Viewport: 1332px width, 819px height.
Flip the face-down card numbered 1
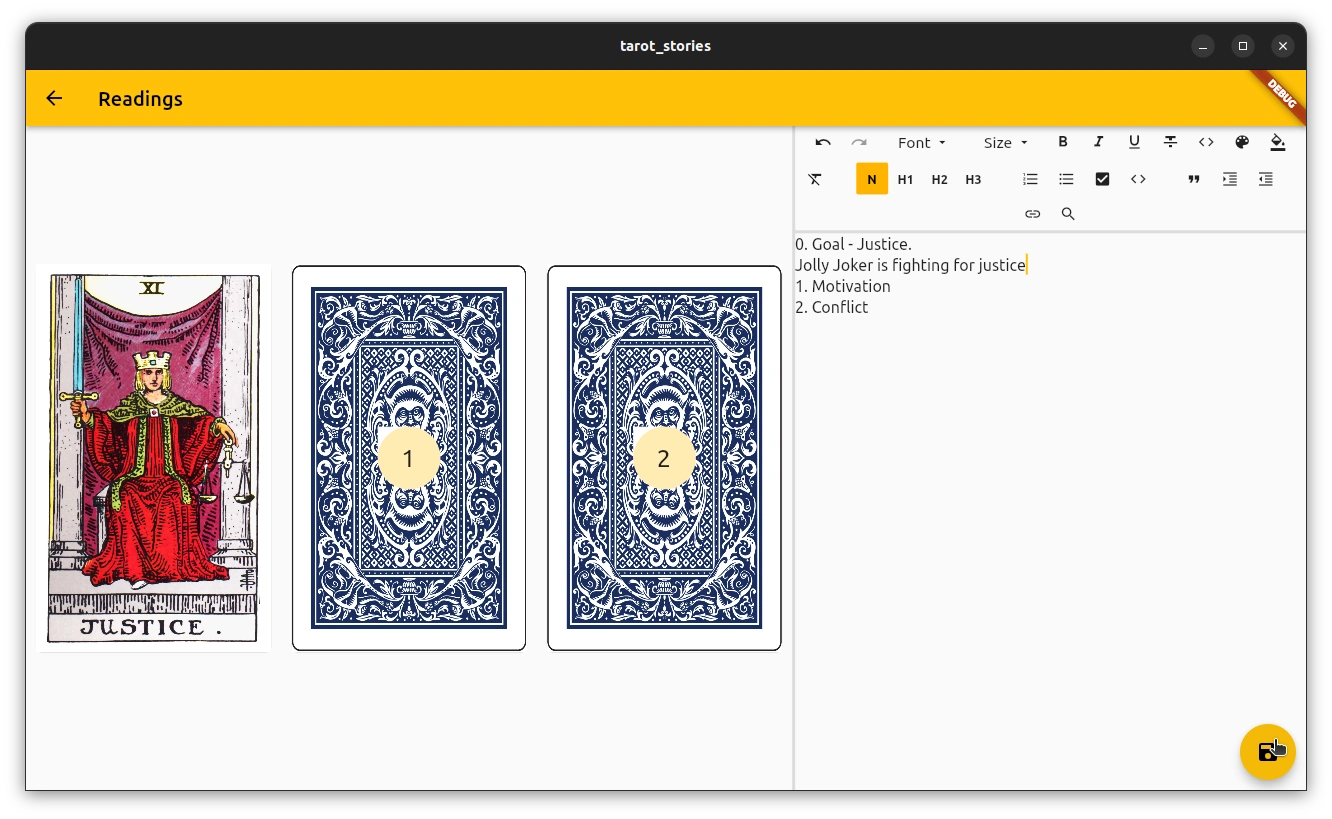[x=409, y=458]
